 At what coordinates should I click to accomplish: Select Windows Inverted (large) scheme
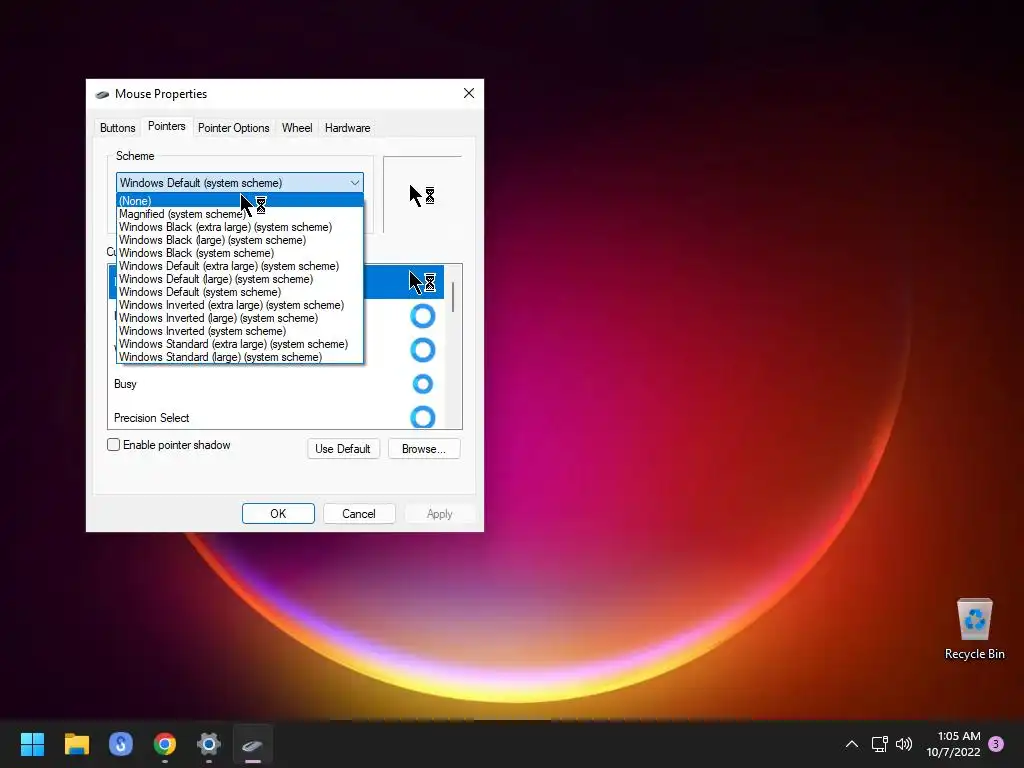tap(240, 318)
